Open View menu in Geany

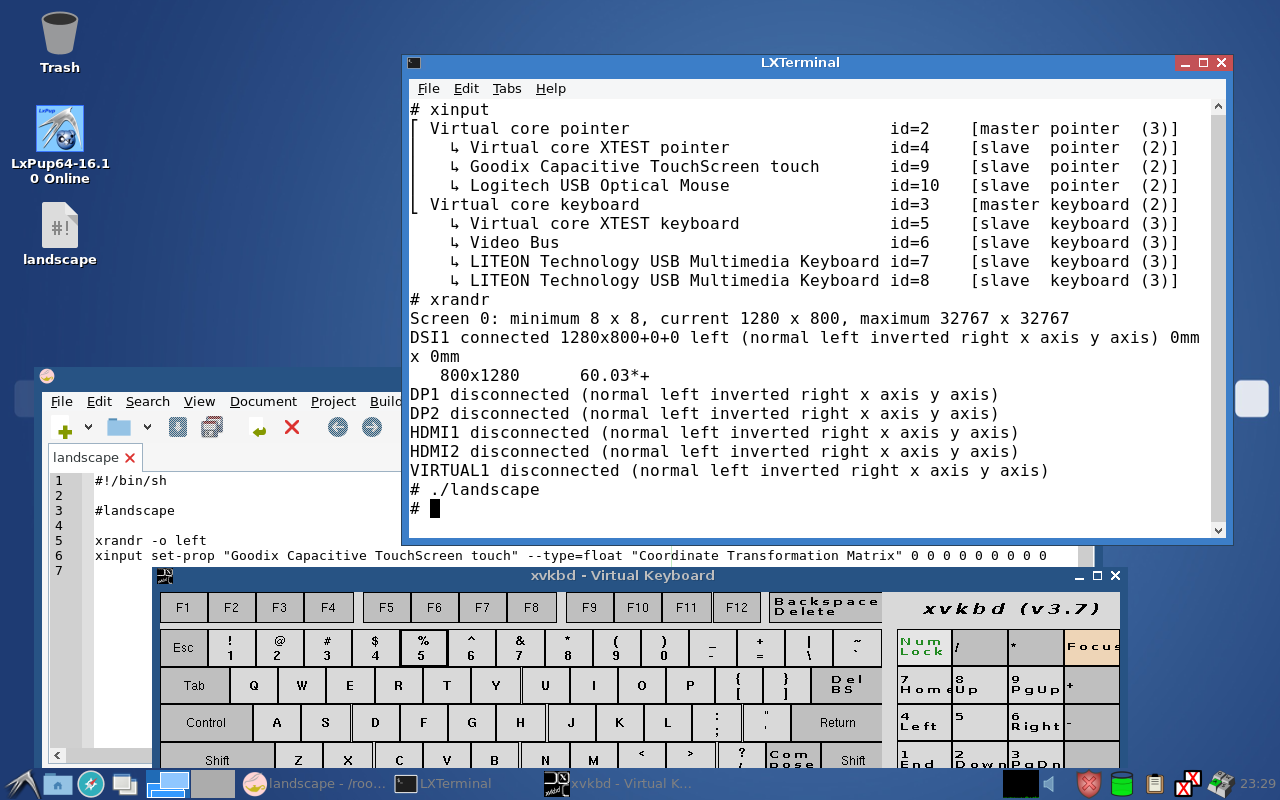coord(200,401)
